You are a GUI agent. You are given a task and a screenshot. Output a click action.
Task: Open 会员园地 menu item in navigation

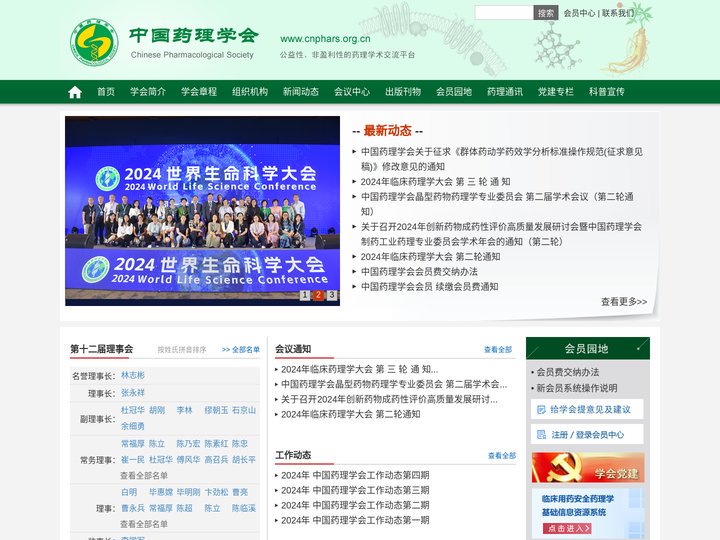click(454, 91)
